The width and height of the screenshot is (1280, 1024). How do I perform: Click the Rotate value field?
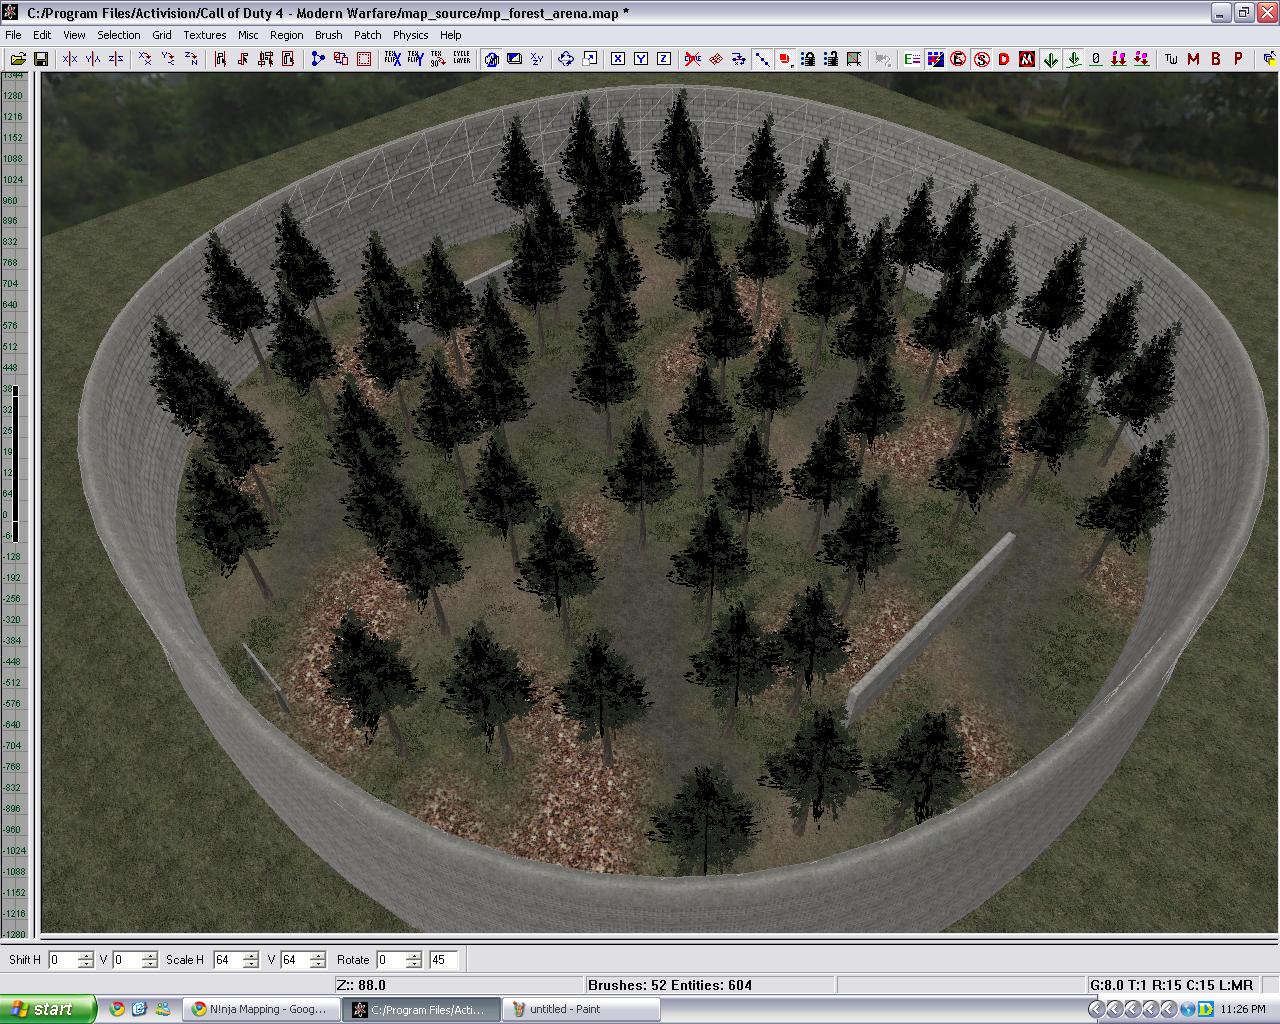pos(391,960)
